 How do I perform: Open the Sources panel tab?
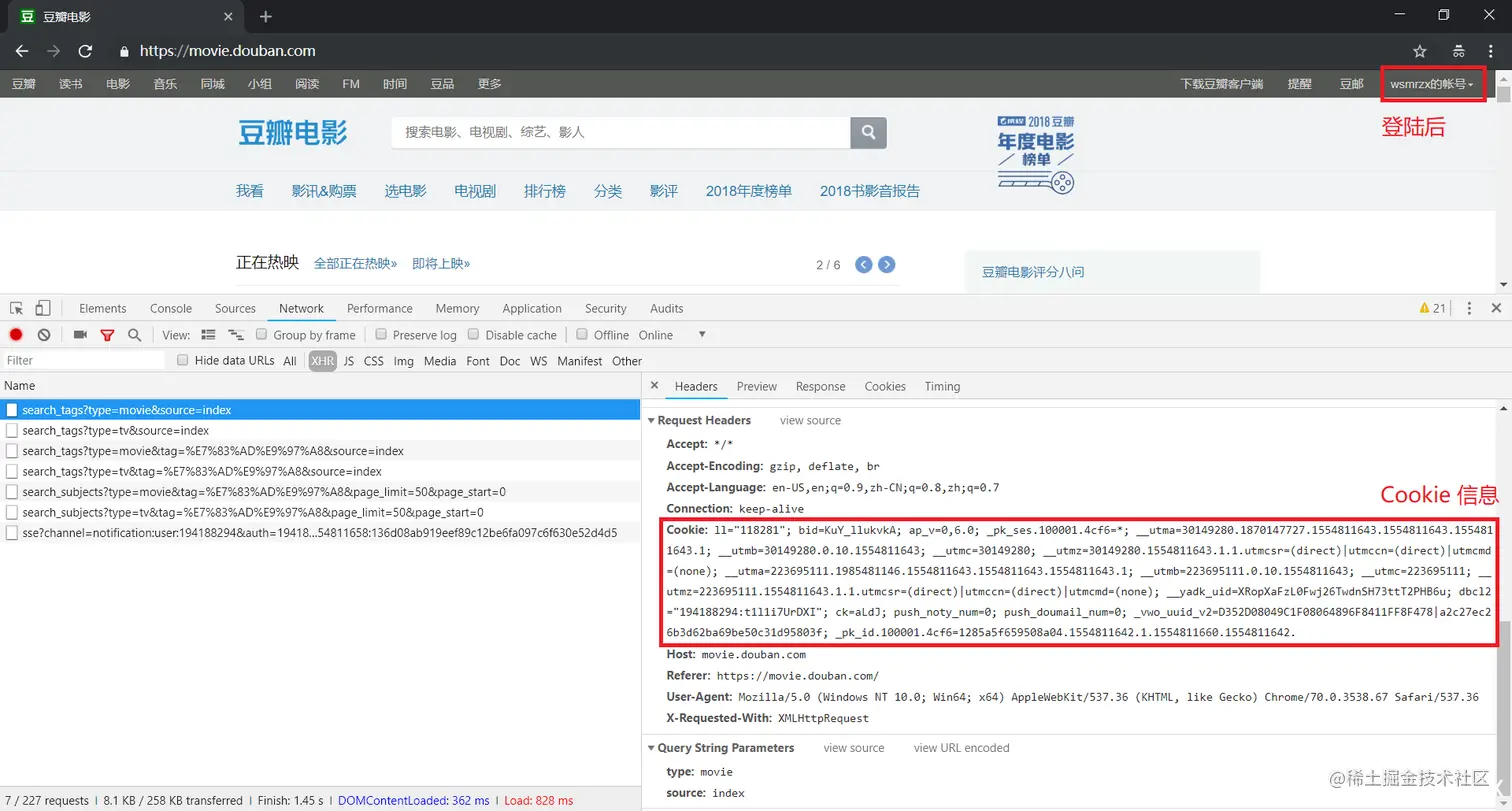coord(236,308)
